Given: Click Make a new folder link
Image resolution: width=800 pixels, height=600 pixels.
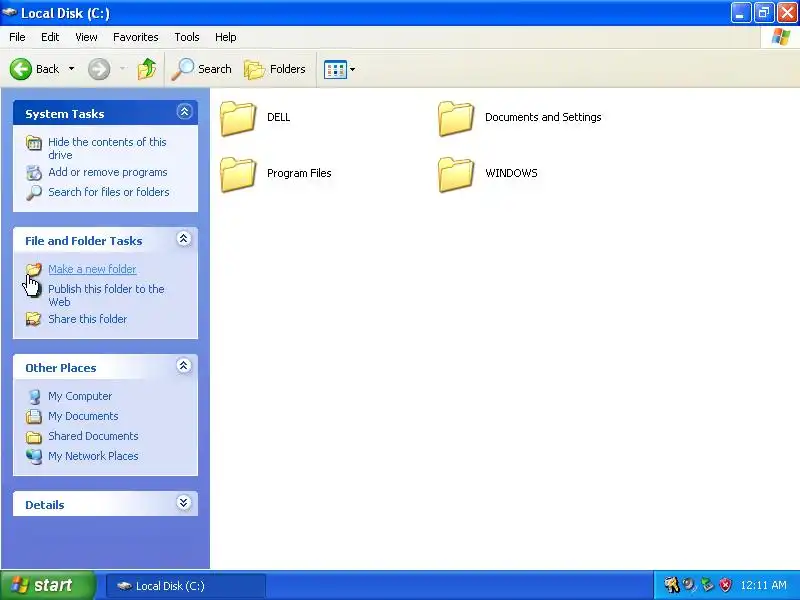Looking at the screenshot, I should (x=92, y=269).
